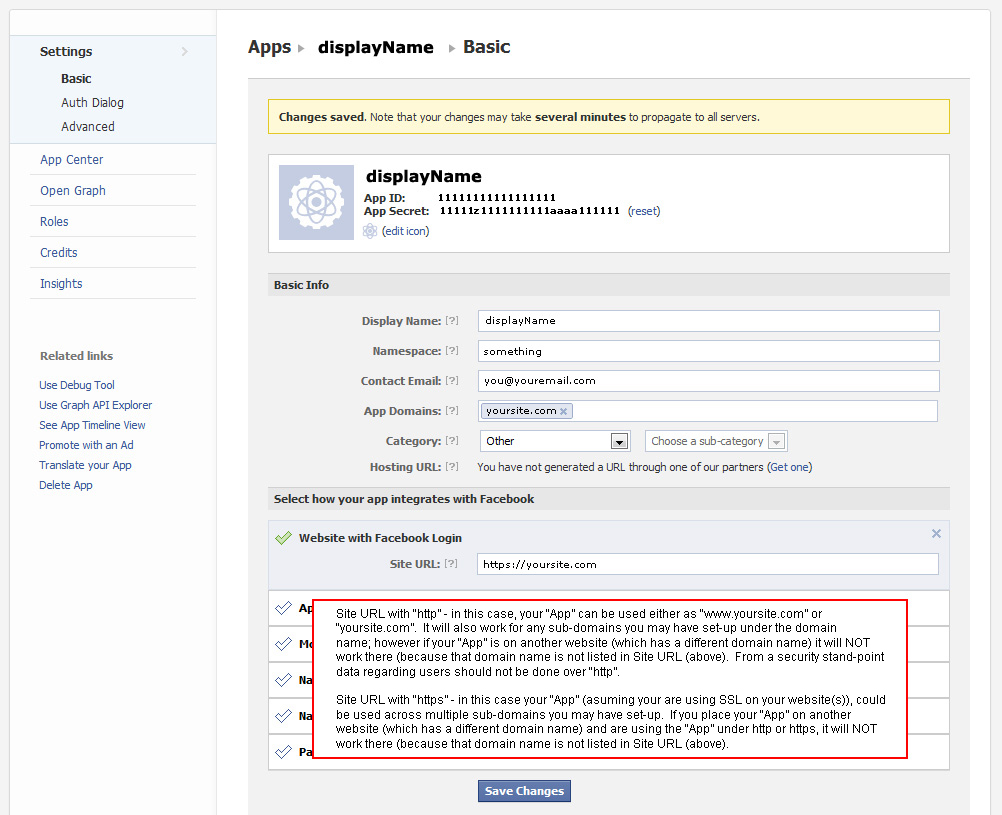Image resolution: width=1002 pixels, height=815 pixels.
Task: Close the Website with Facebook Login section
Action: click(936, 533)
